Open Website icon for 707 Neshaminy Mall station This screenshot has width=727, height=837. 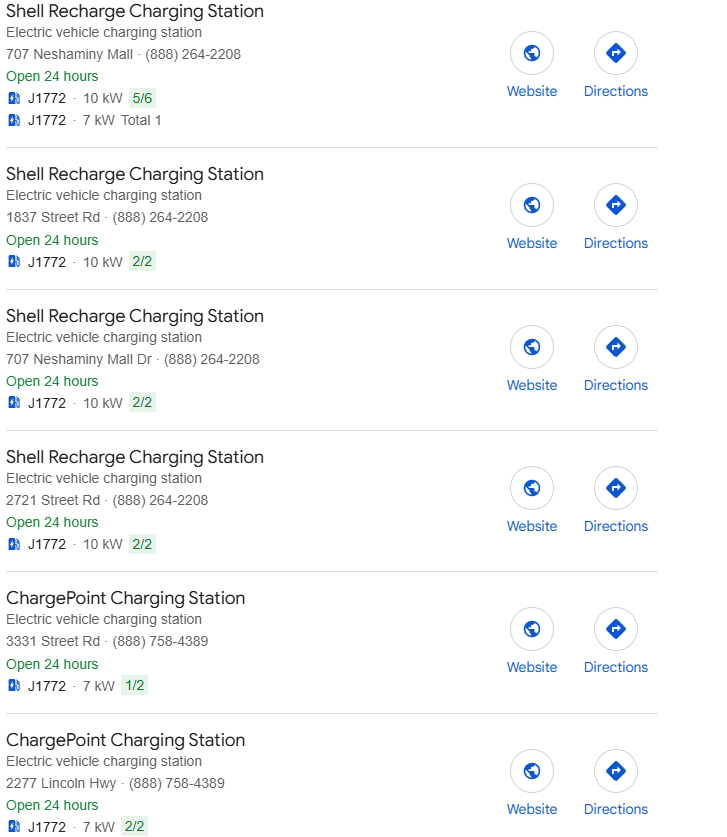(x=532, y=53)
